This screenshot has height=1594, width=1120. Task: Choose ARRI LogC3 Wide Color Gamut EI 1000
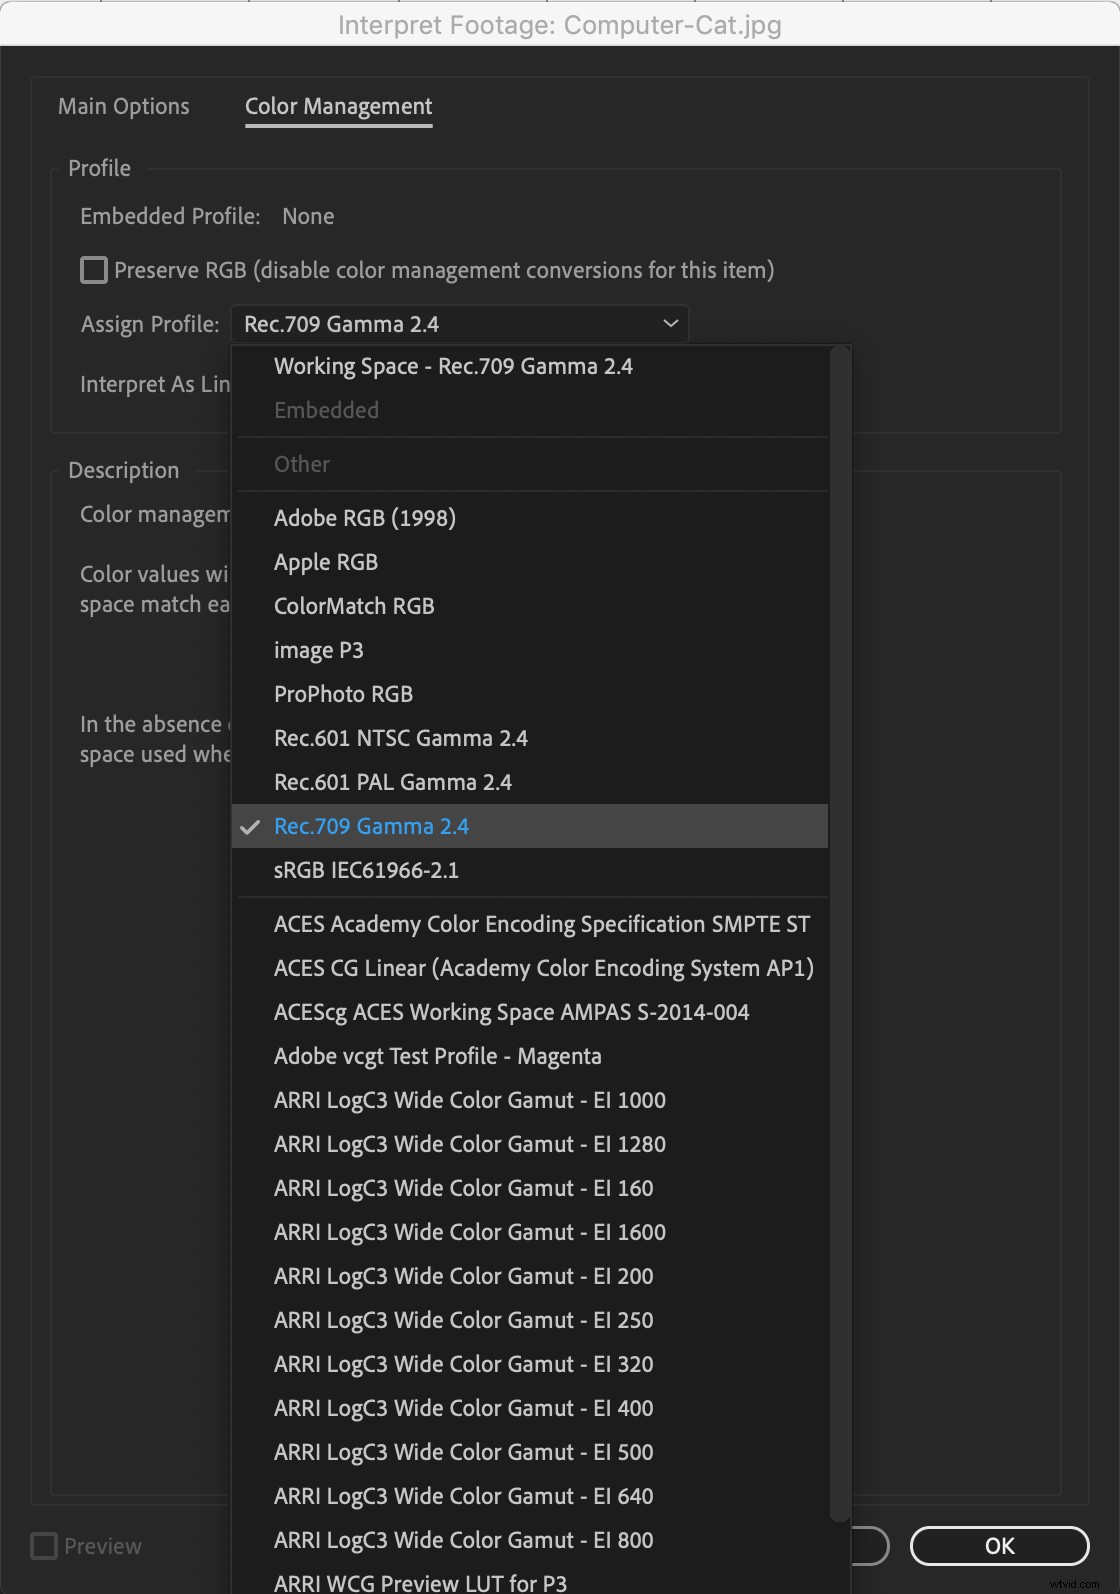pyautogui.click(x=530, y=1100)
